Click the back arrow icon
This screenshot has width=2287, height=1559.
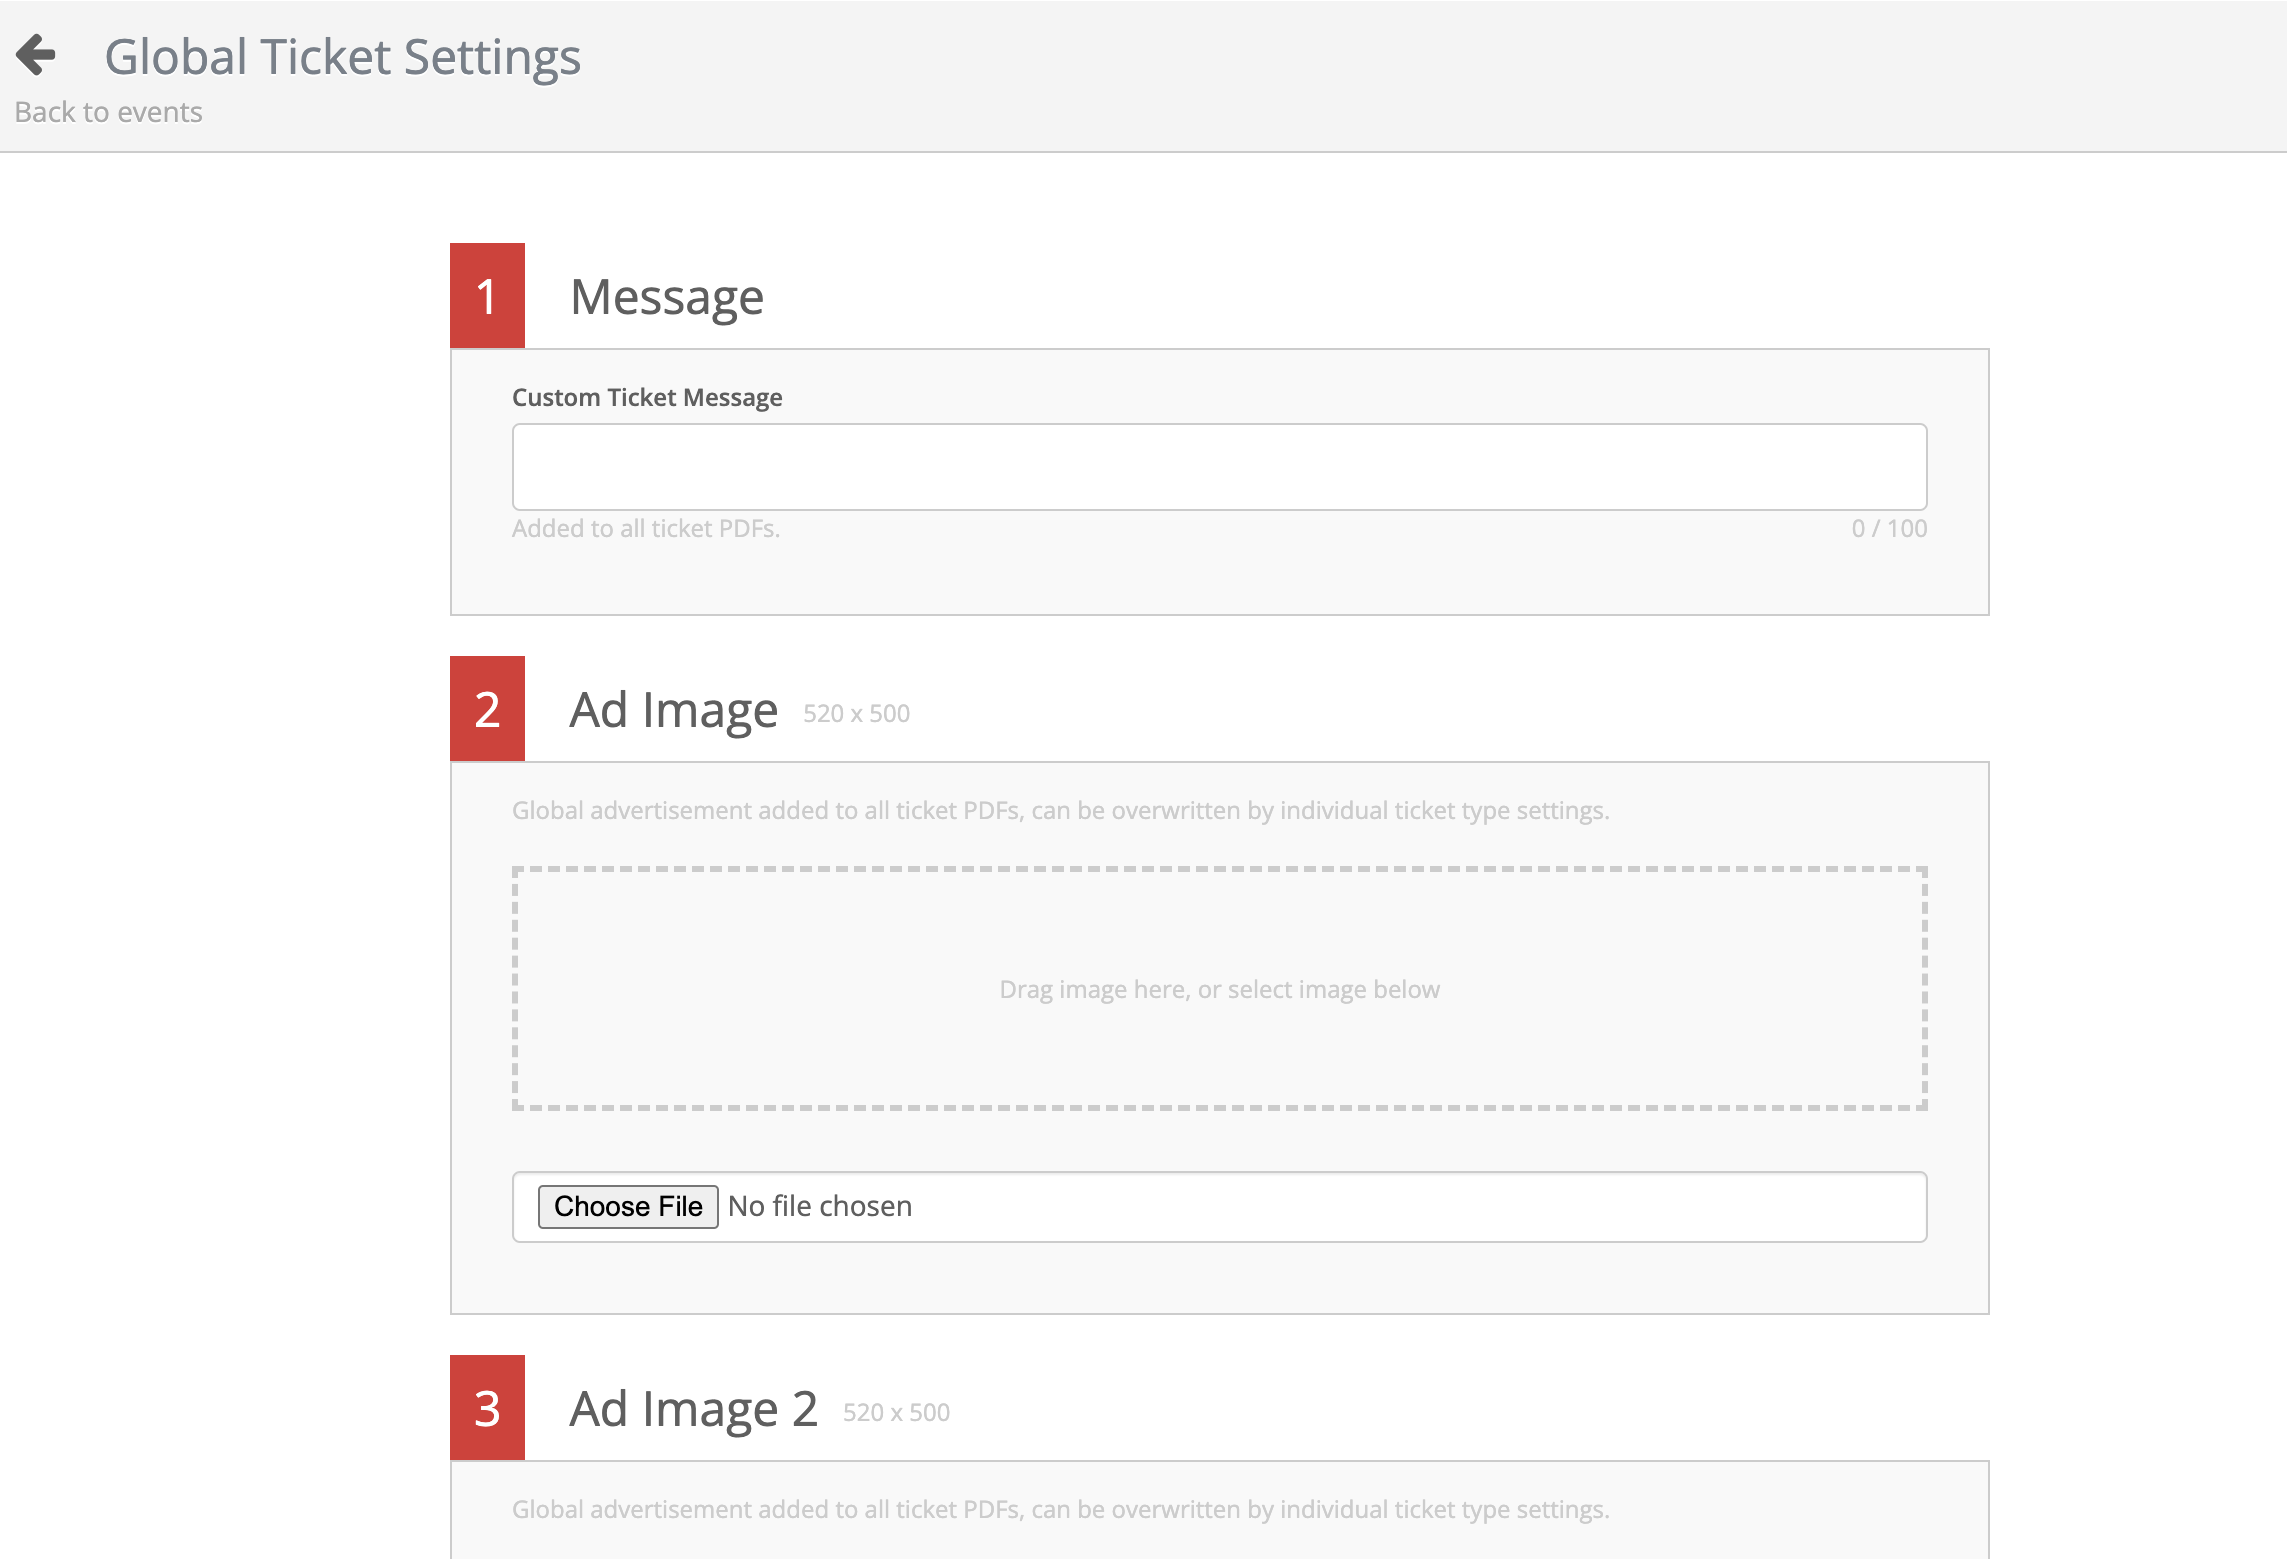pos(36,54)
